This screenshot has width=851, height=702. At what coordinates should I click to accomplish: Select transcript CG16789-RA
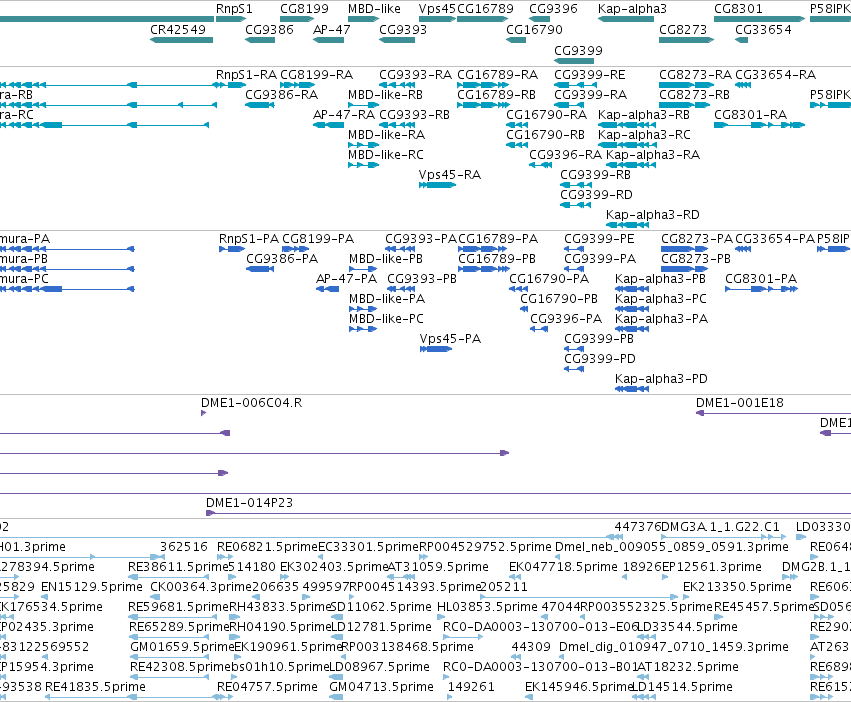pos(498,74)
